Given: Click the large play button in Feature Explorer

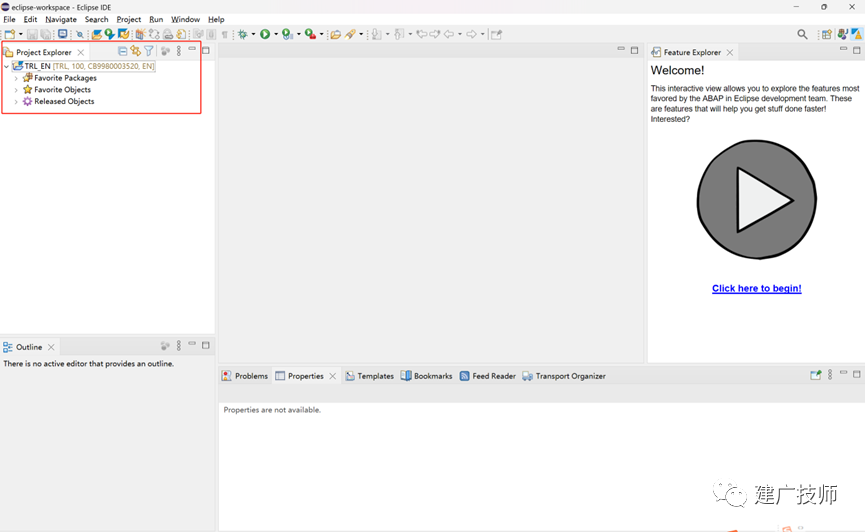Looking at the screenshot, I should 756,199.
